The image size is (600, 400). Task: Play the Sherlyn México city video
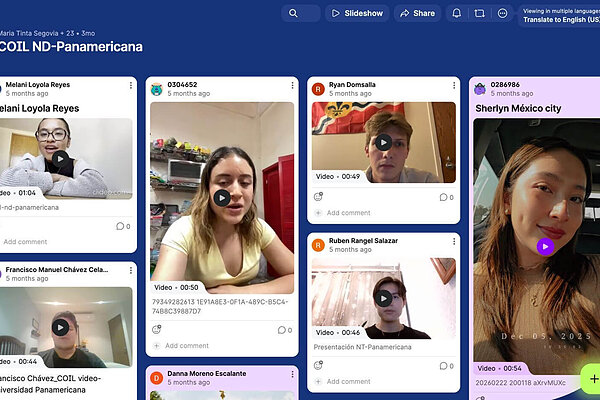pos(545,247)
